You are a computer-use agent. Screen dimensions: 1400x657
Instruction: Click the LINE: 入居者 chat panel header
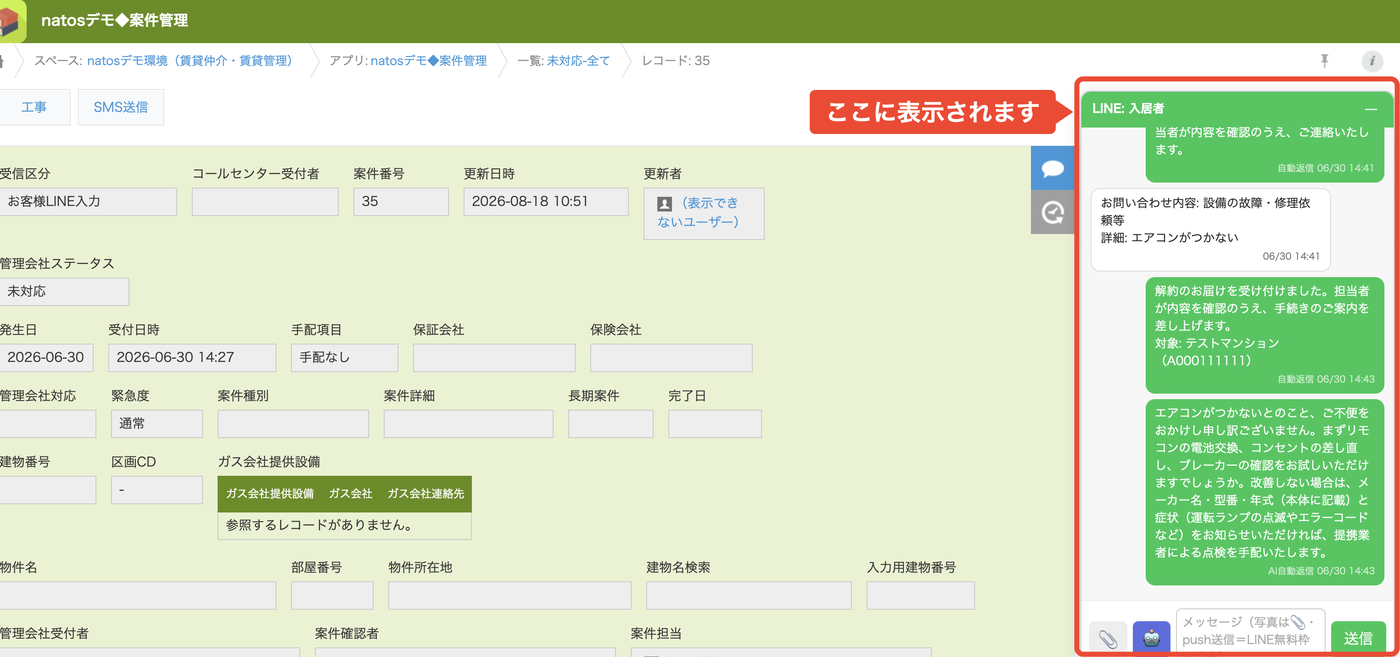click(x=1237, y=108)
